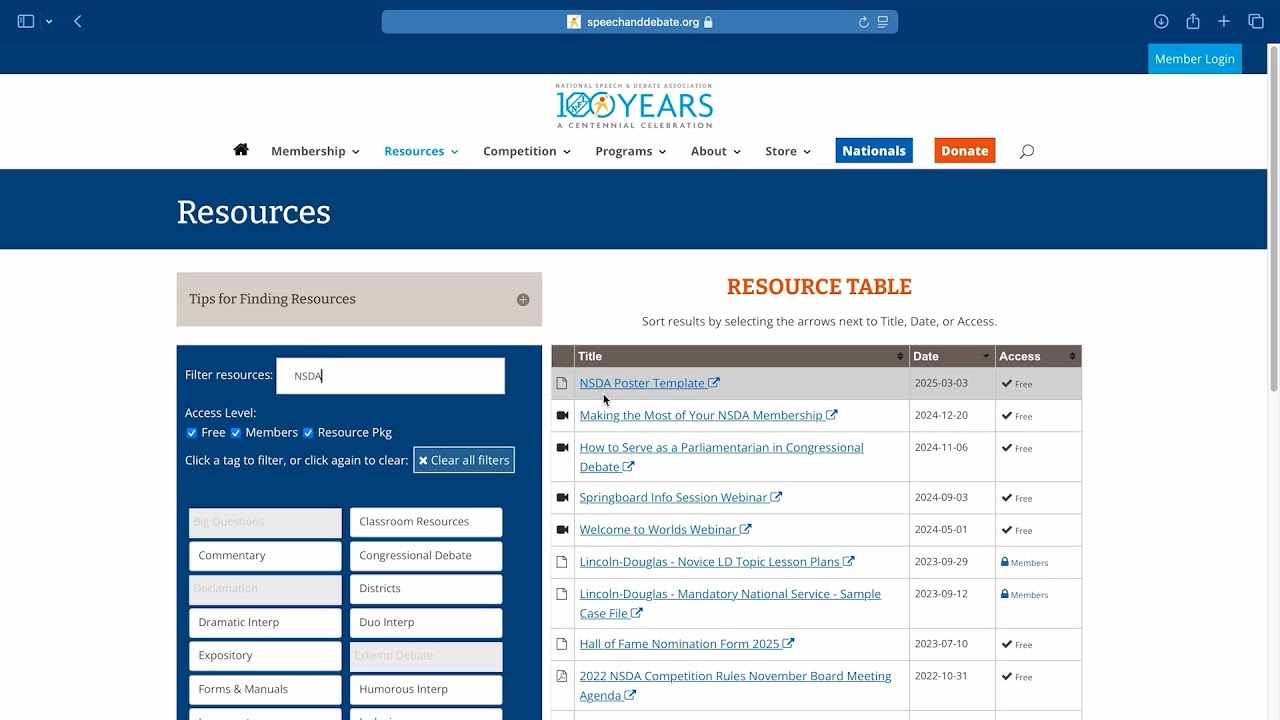Click document icon for Novice LD Lesson Plans
Screen dimensions: 1280x720
coord(562,562)
